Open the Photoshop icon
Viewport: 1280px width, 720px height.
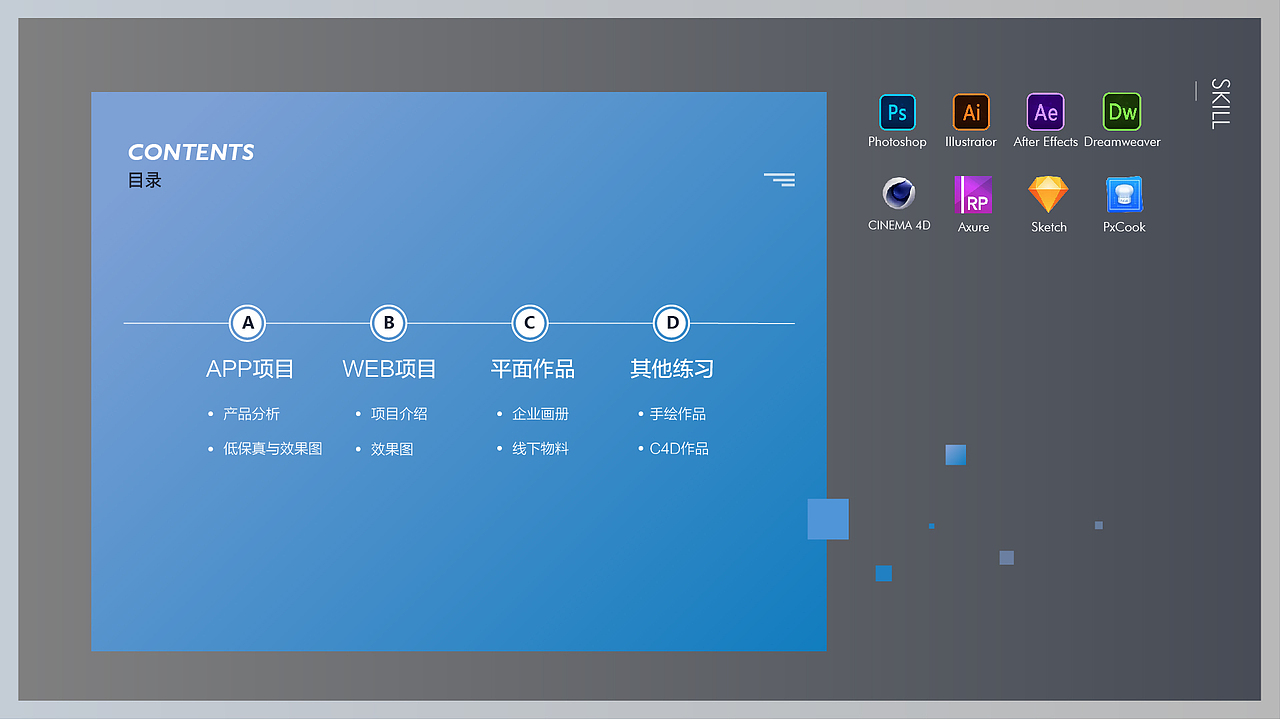click(897, 113)
